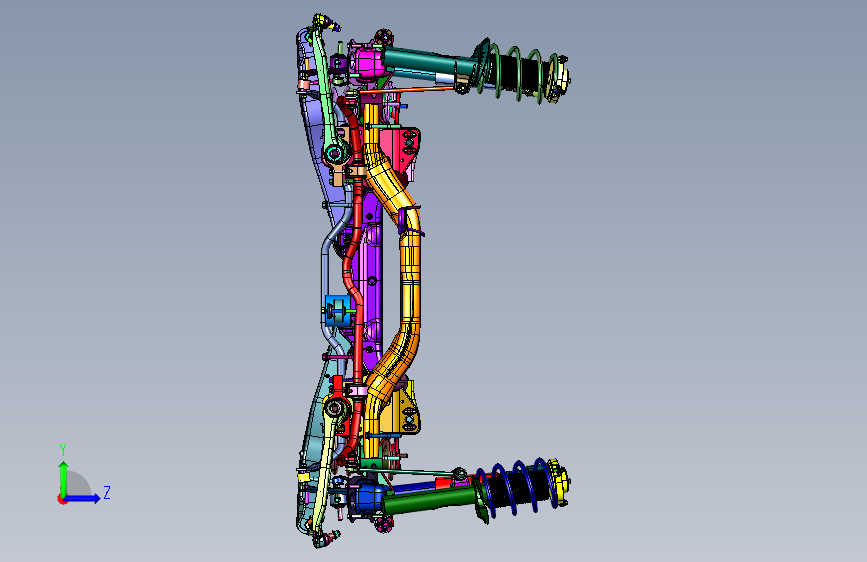Screen dimensions: 867x562
Task: Select the green coil spring
Action: click(x=520, y=73)
